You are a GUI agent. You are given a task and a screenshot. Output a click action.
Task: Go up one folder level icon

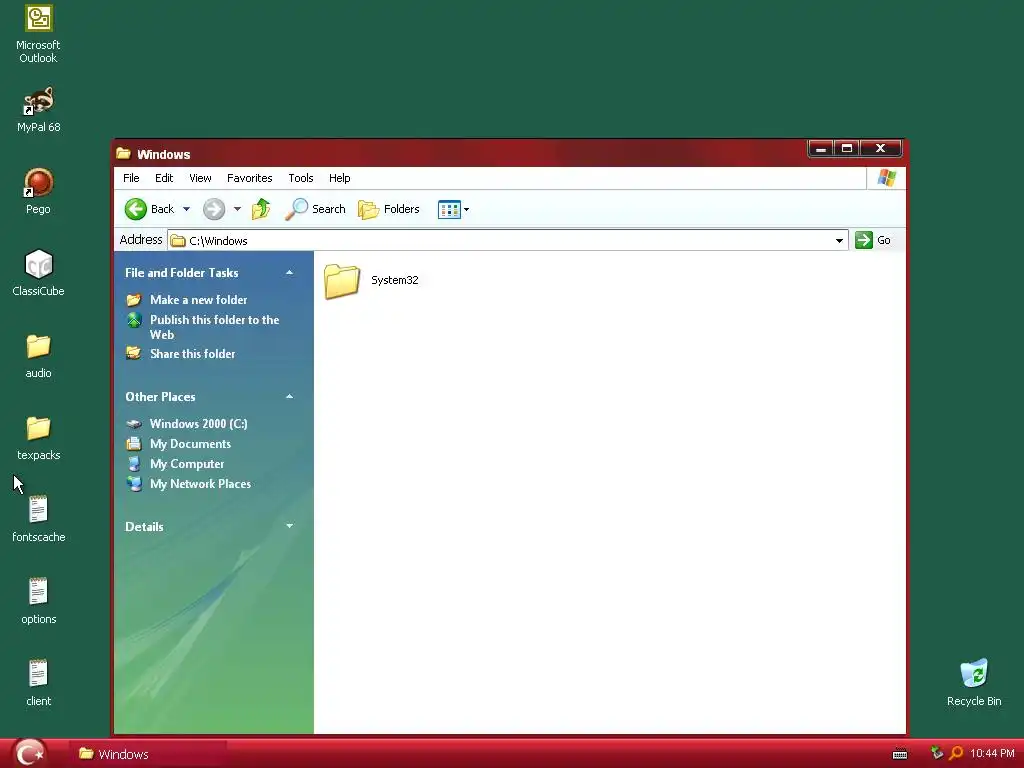[261, 209]
